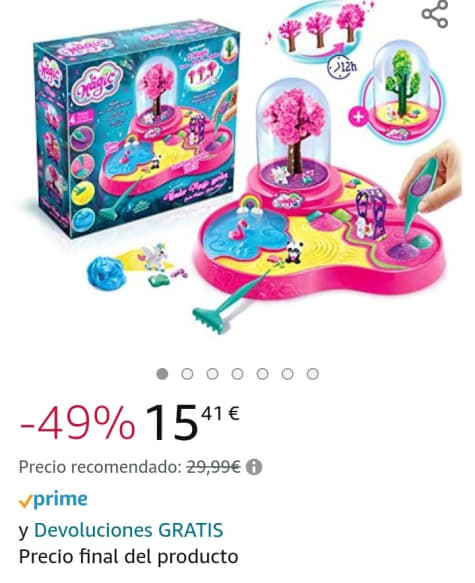Tap the current price 15,41 €
The width and height of the screenshot is (475, 583).
coord(193,423)
